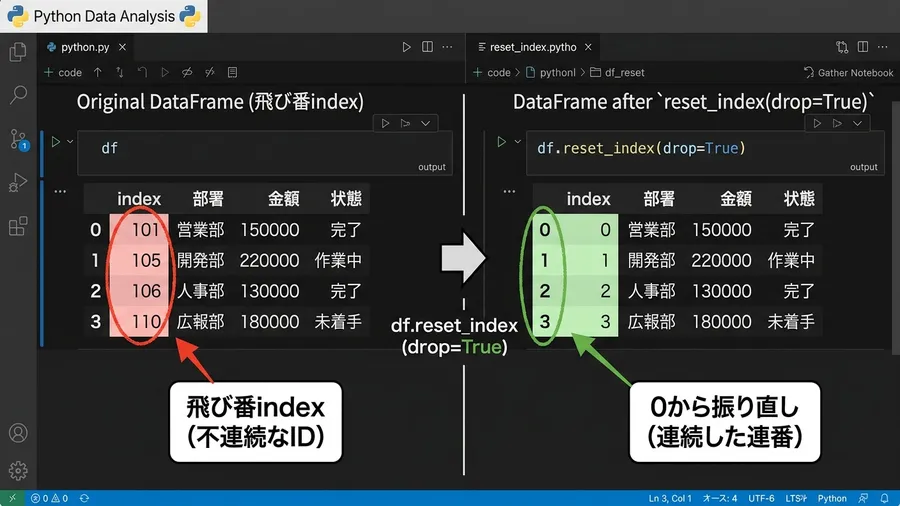
Task: Click the Run file icon beside python.py tab
Action: point(406,47)
